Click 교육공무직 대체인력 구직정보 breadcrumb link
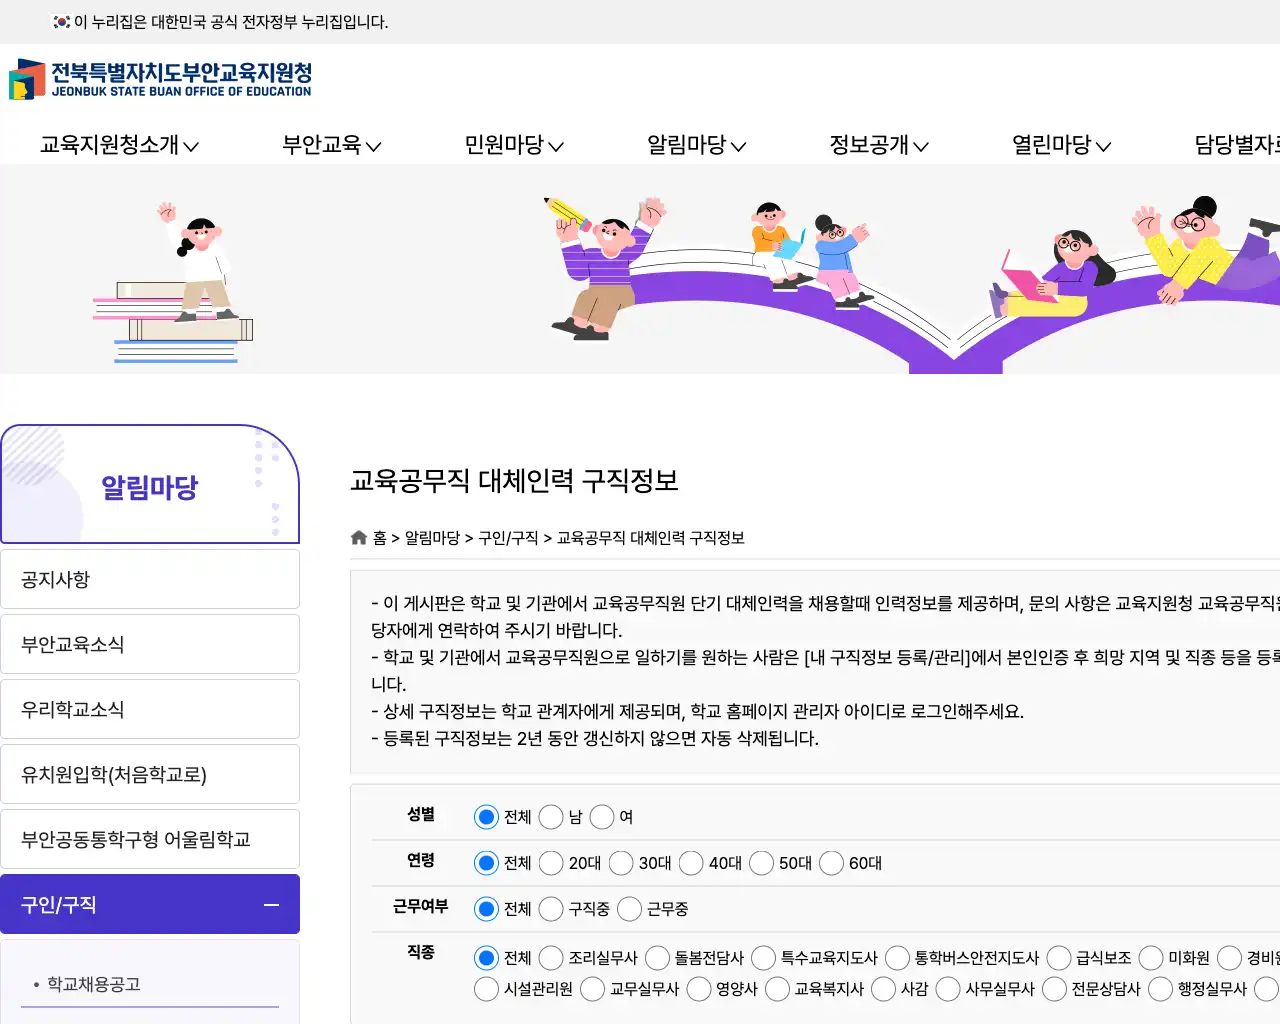Image resolution: width=1280 pixels, height=1024 pixels. 651,538
